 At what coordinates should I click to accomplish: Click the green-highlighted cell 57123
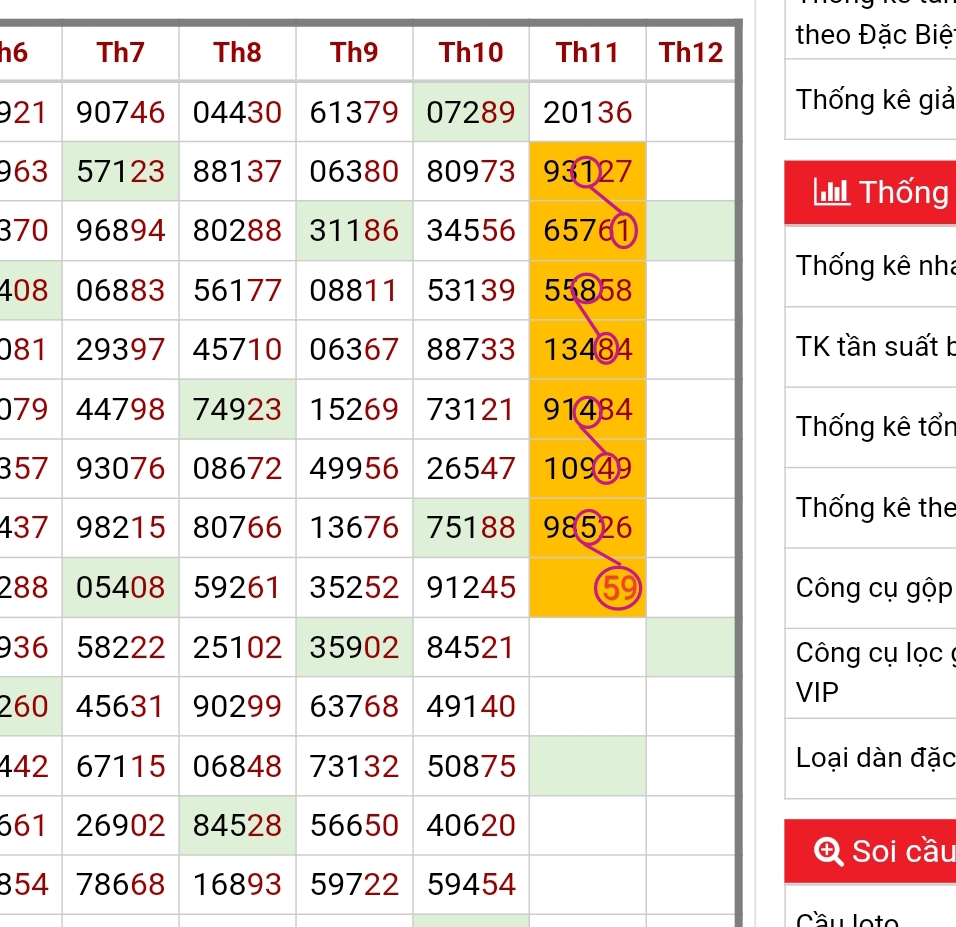121,172
